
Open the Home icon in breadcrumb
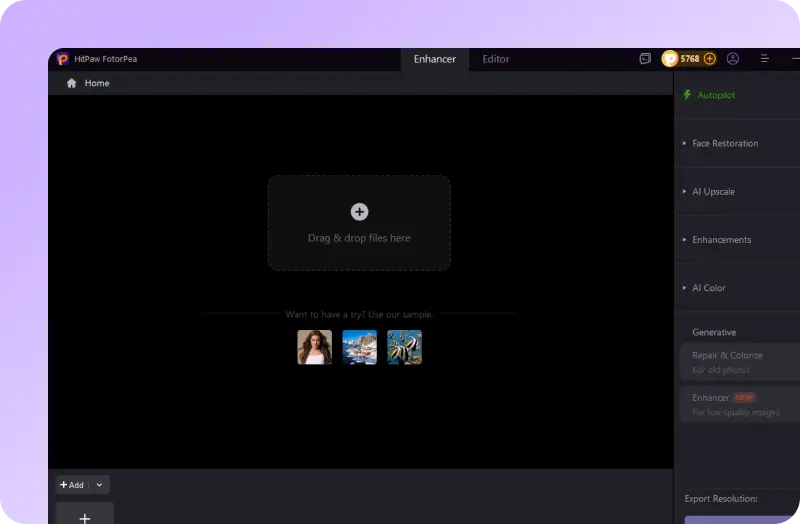71,83
